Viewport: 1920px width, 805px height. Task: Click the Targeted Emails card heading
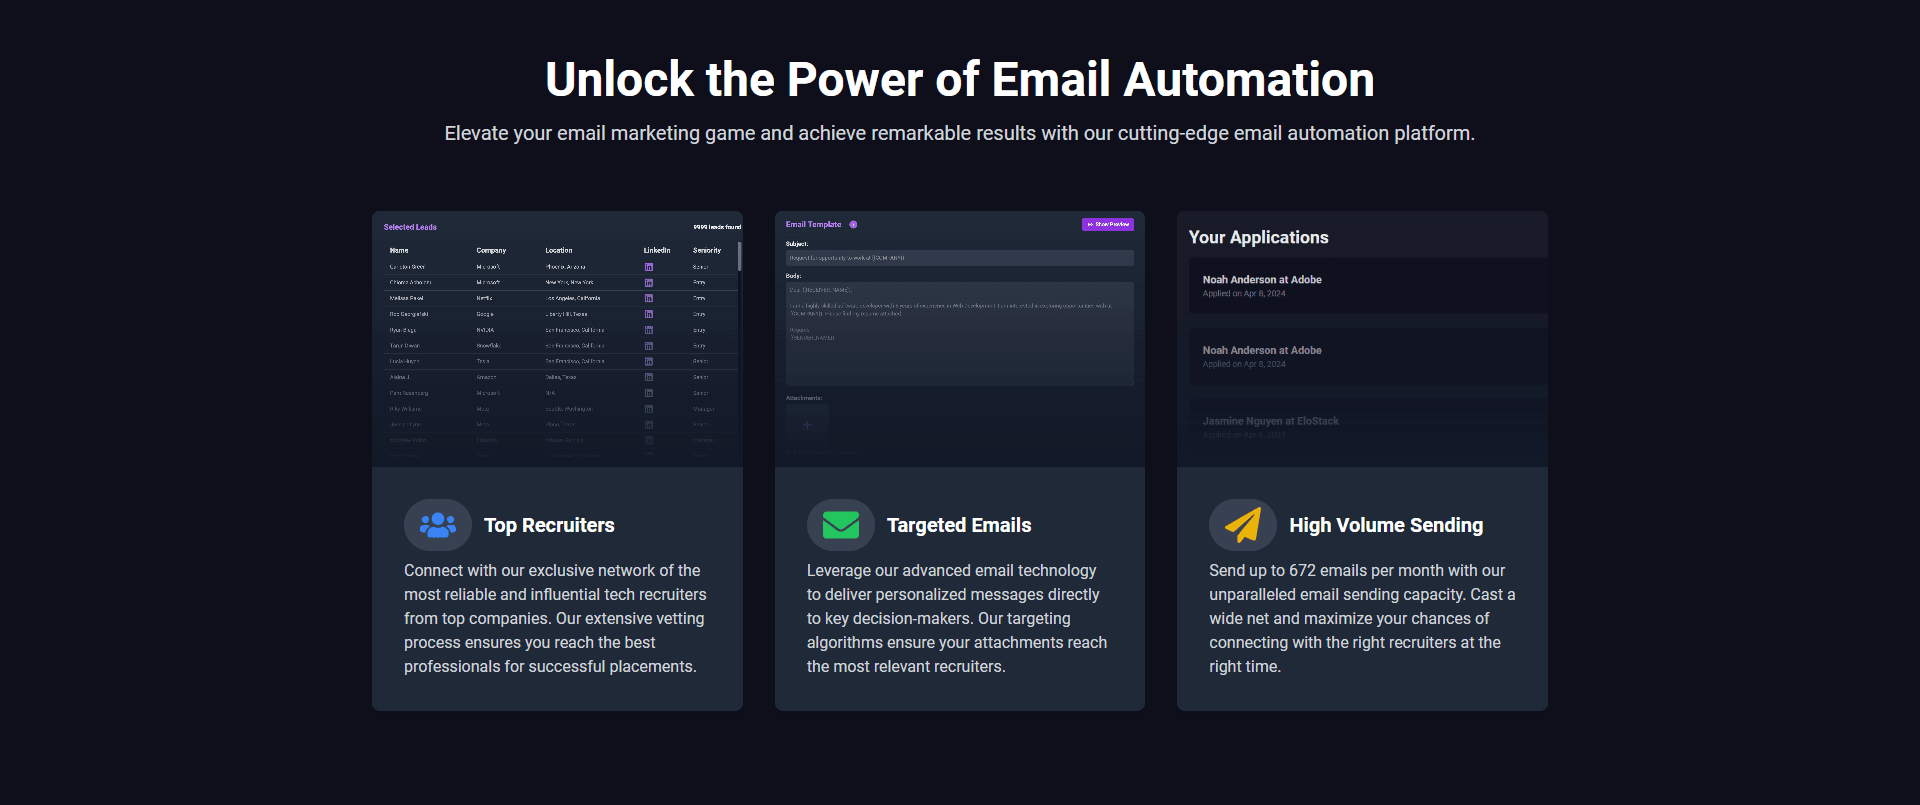[x=959, y=525]
